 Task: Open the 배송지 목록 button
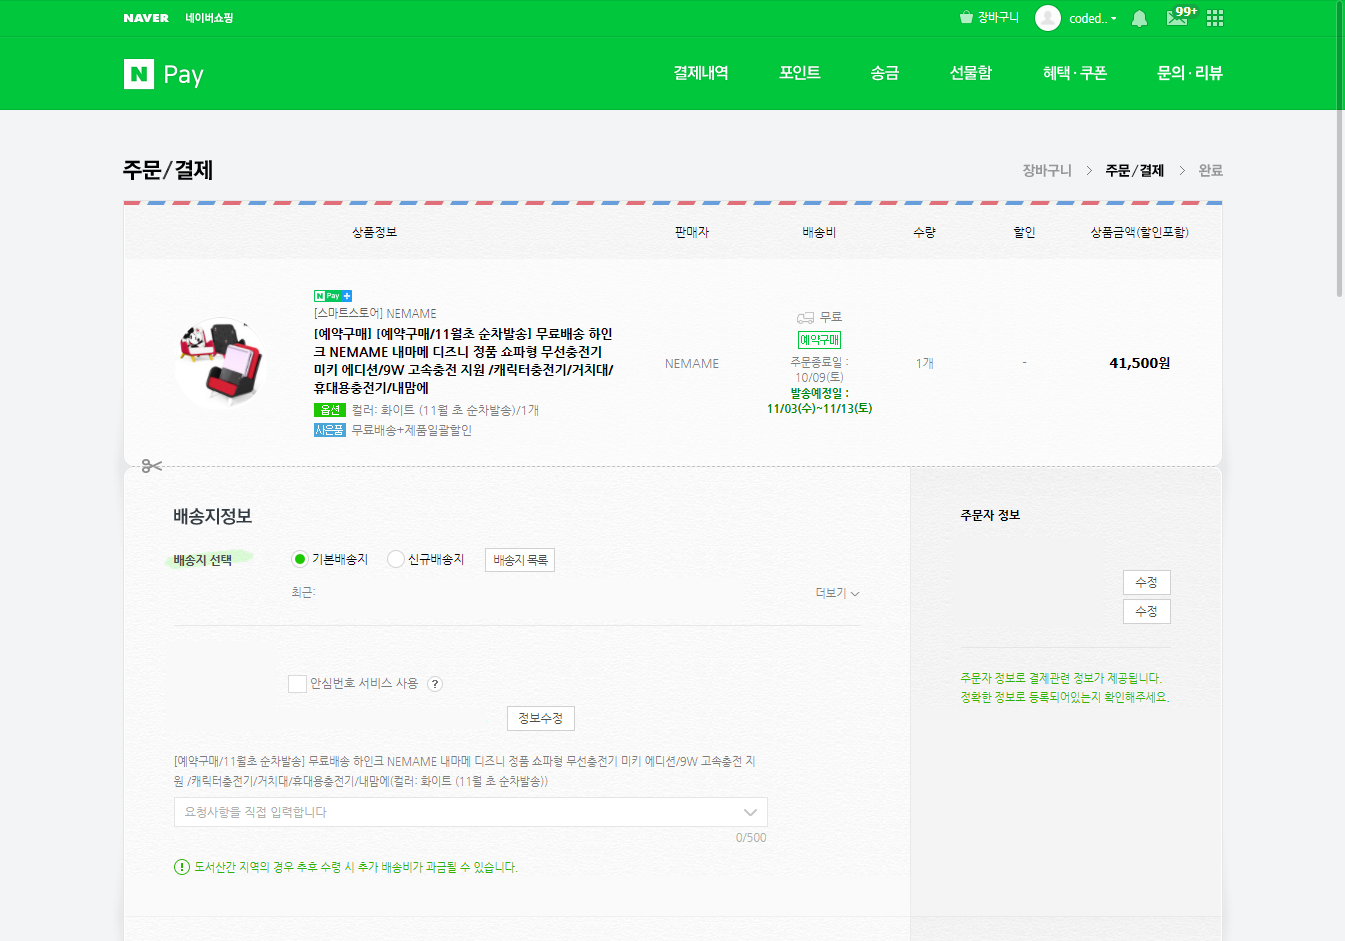(x=520, y=560)
